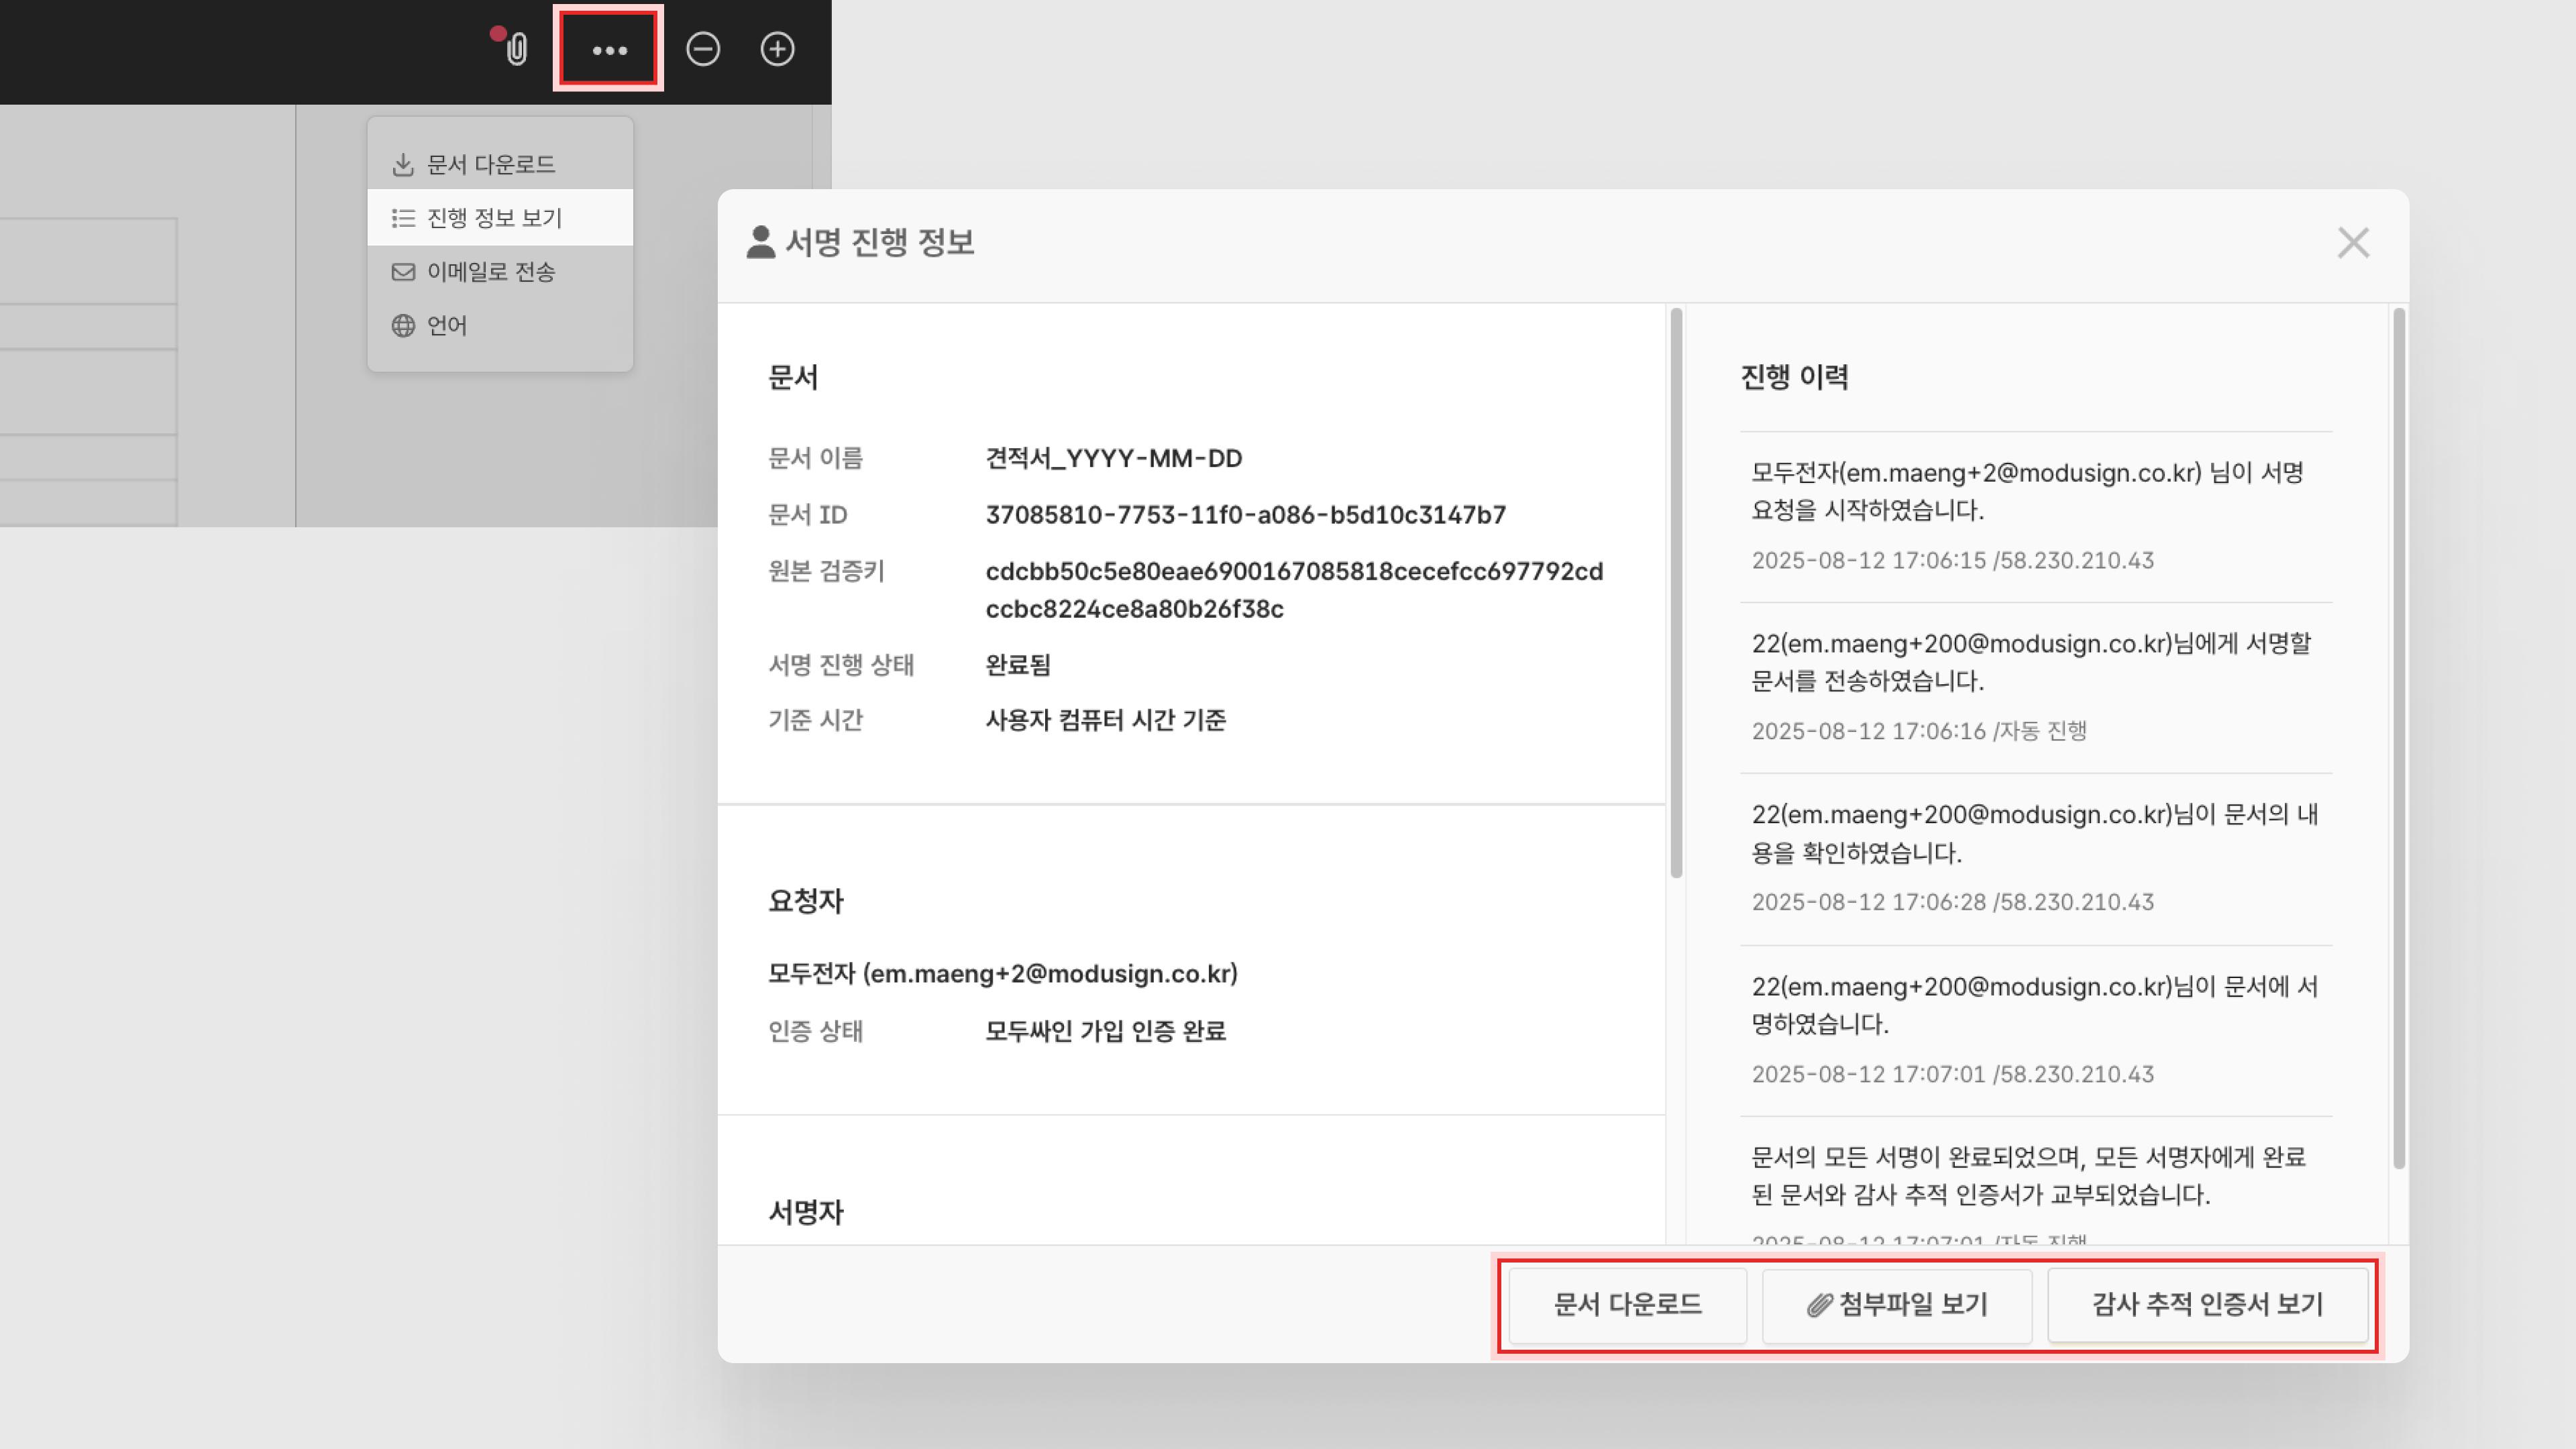This screenshot has width=2576, height=1449.
Task: Select 문서 다운로드 in the dropdown menu
Action: point(490,165)
